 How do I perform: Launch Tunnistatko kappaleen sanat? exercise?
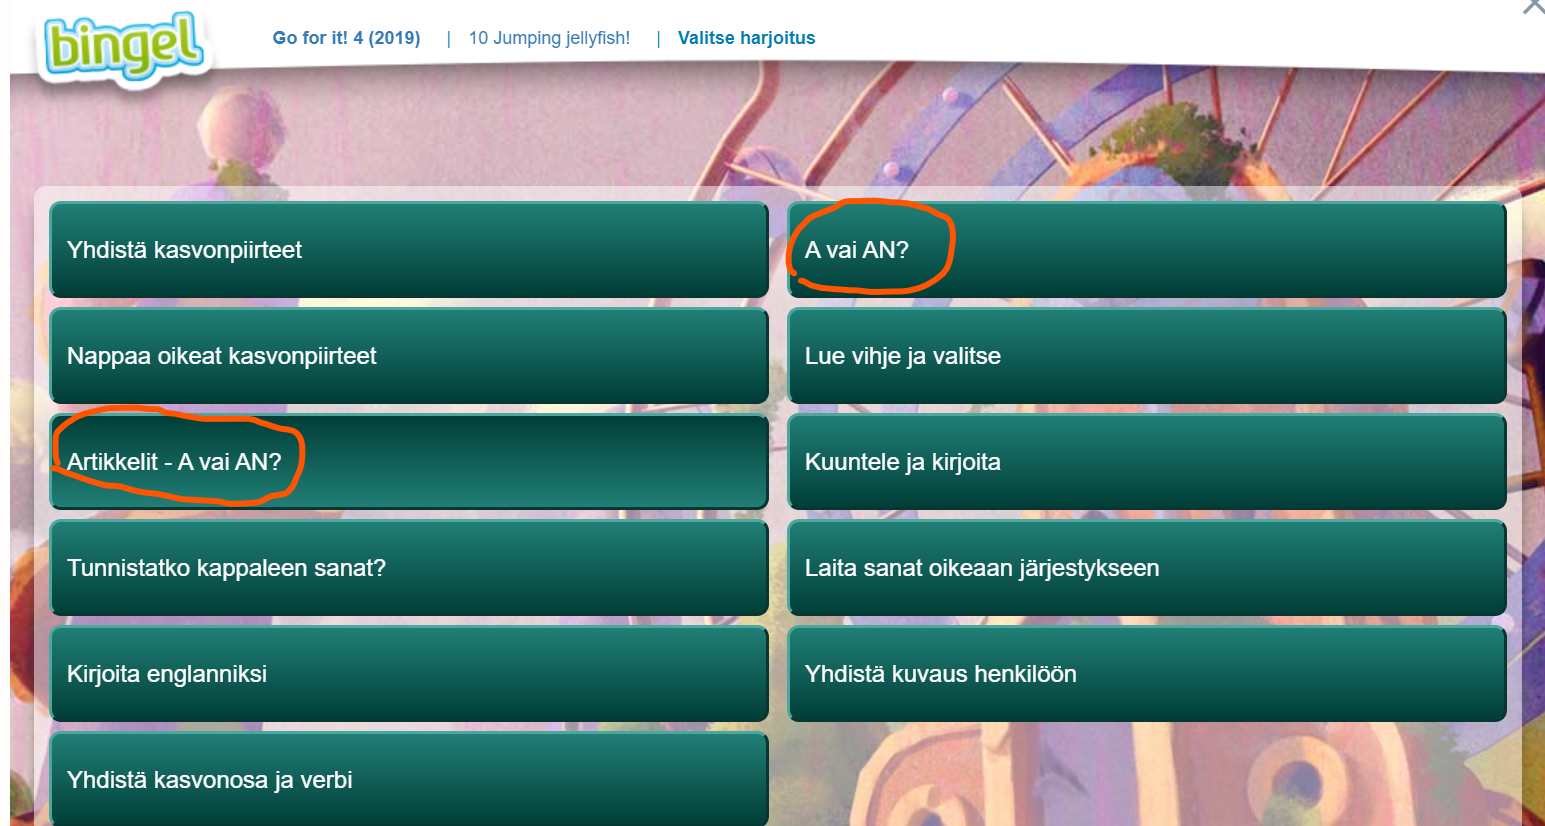pyautogui.click(x=408, y=568)
